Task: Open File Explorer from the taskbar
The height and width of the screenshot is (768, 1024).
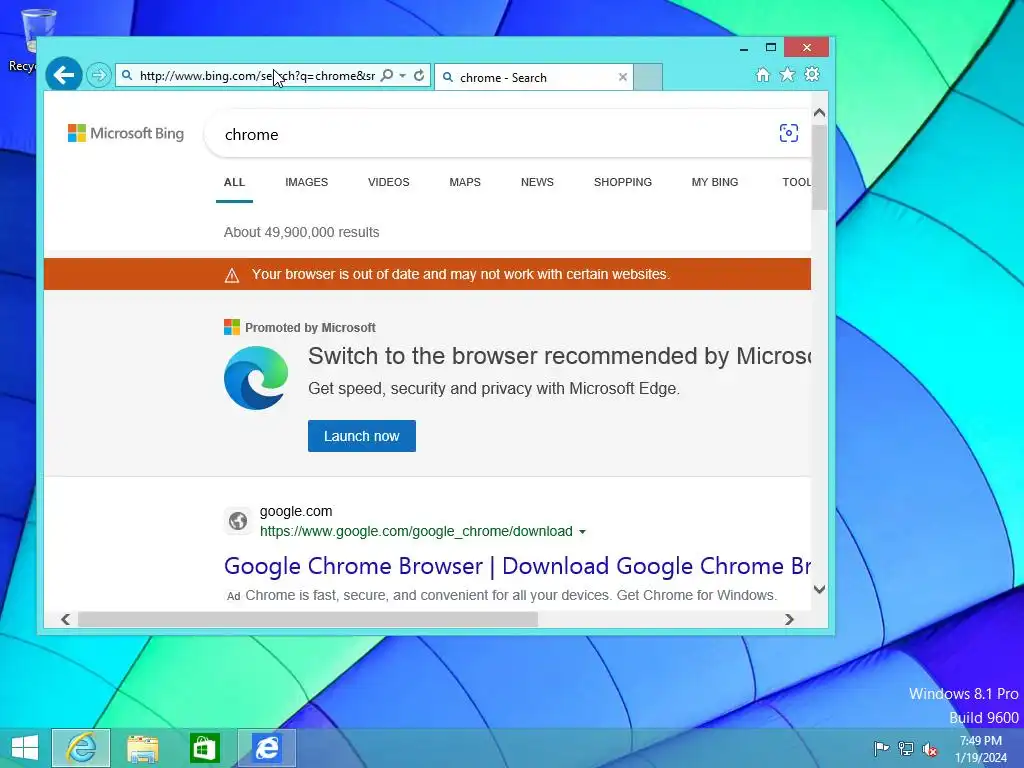Action: coord(143,748)
